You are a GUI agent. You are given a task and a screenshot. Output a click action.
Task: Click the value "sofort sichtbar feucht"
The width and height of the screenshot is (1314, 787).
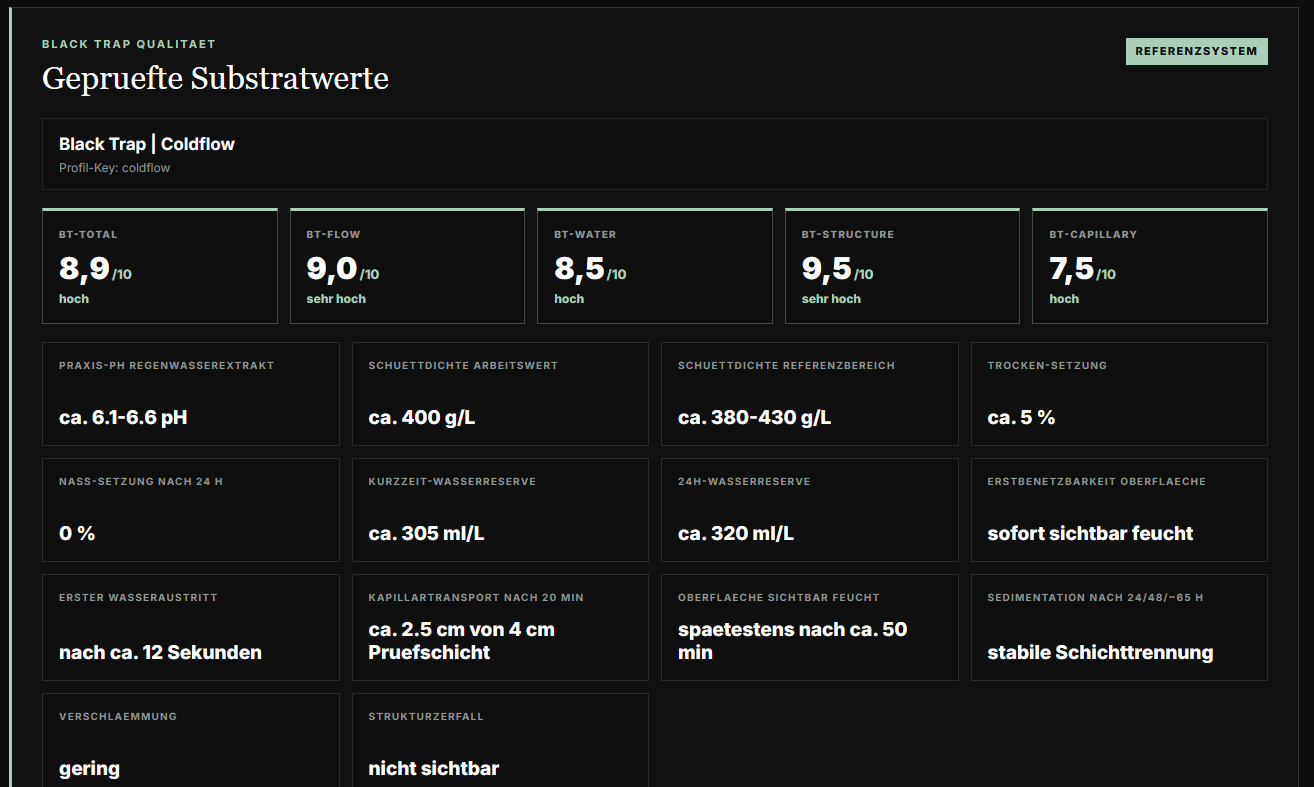pos(1090,533)
